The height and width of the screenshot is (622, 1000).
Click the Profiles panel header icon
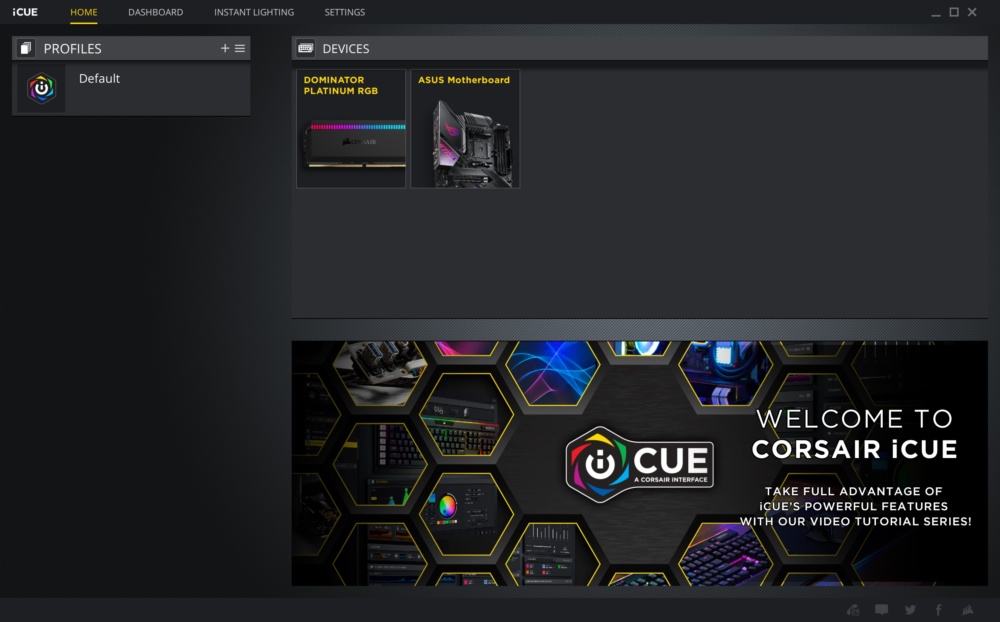(x=26, y=48)
